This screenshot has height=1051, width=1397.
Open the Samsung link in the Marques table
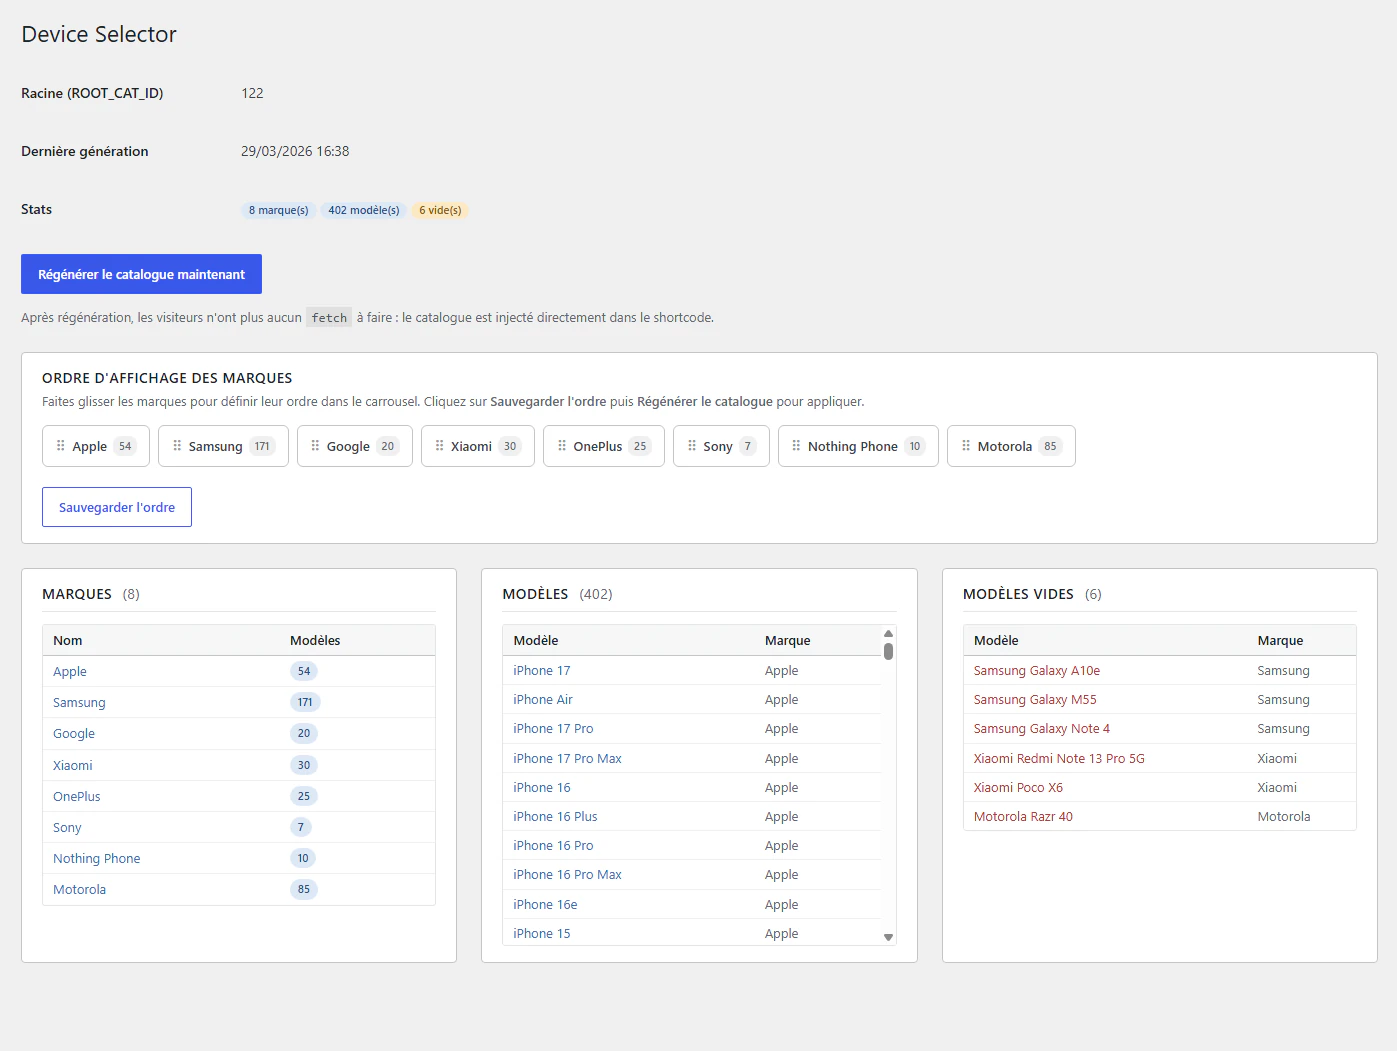[x=79, y=703]
